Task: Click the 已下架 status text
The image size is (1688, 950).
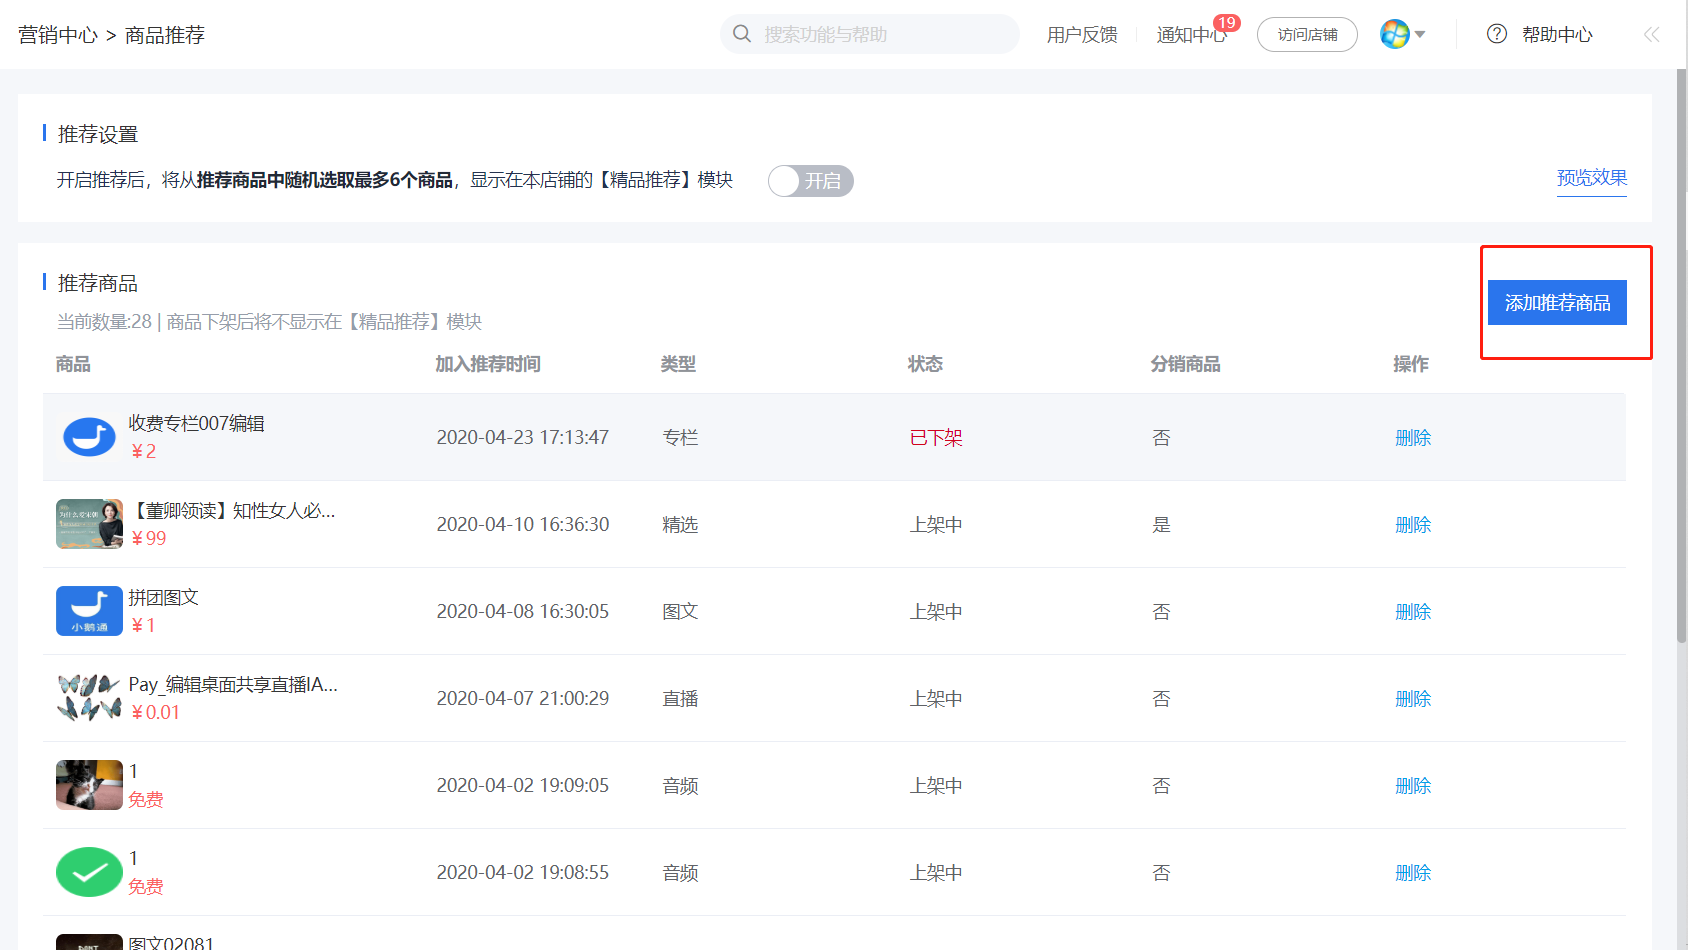Action: (936, 438)
